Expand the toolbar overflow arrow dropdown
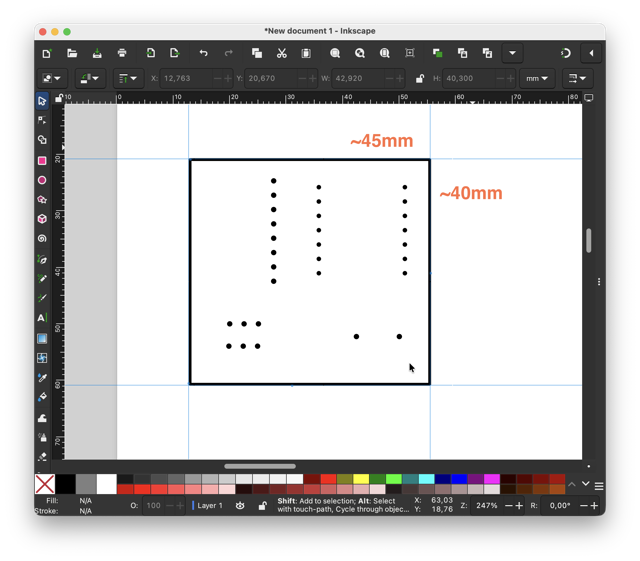This screenshot has height=561, width=640. (x=512, y=53)
